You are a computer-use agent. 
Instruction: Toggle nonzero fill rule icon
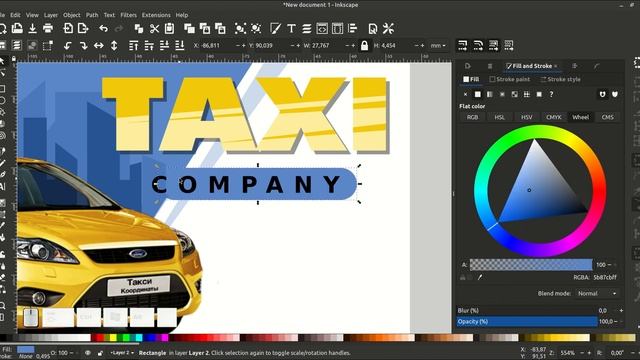(615, 94)
